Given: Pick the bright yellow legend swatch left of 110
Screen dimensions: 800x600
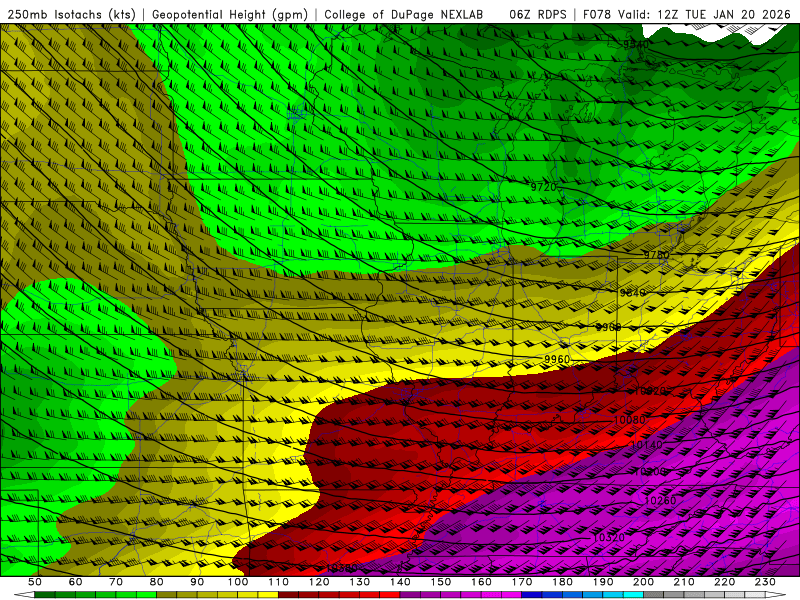Looking at the screenshot, I should [268, 595].
